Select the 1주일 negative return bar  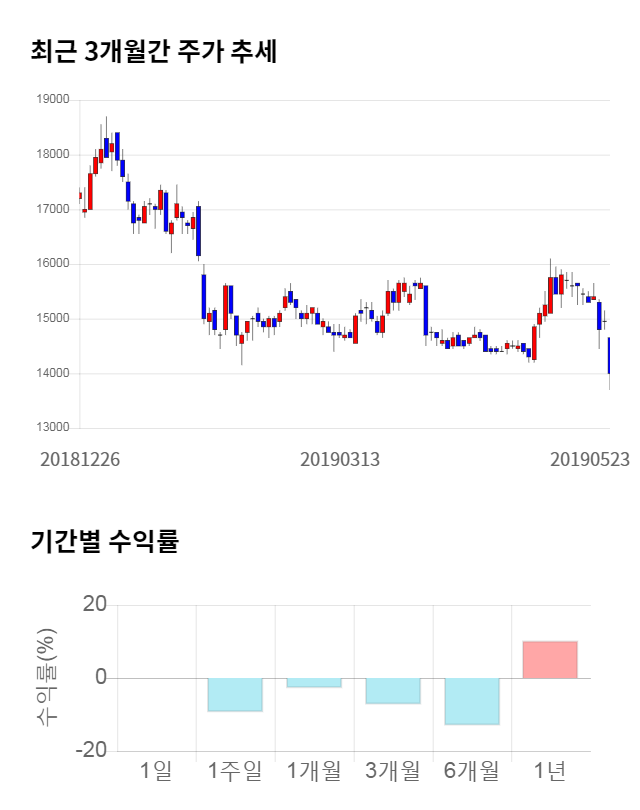coord(235,695)
